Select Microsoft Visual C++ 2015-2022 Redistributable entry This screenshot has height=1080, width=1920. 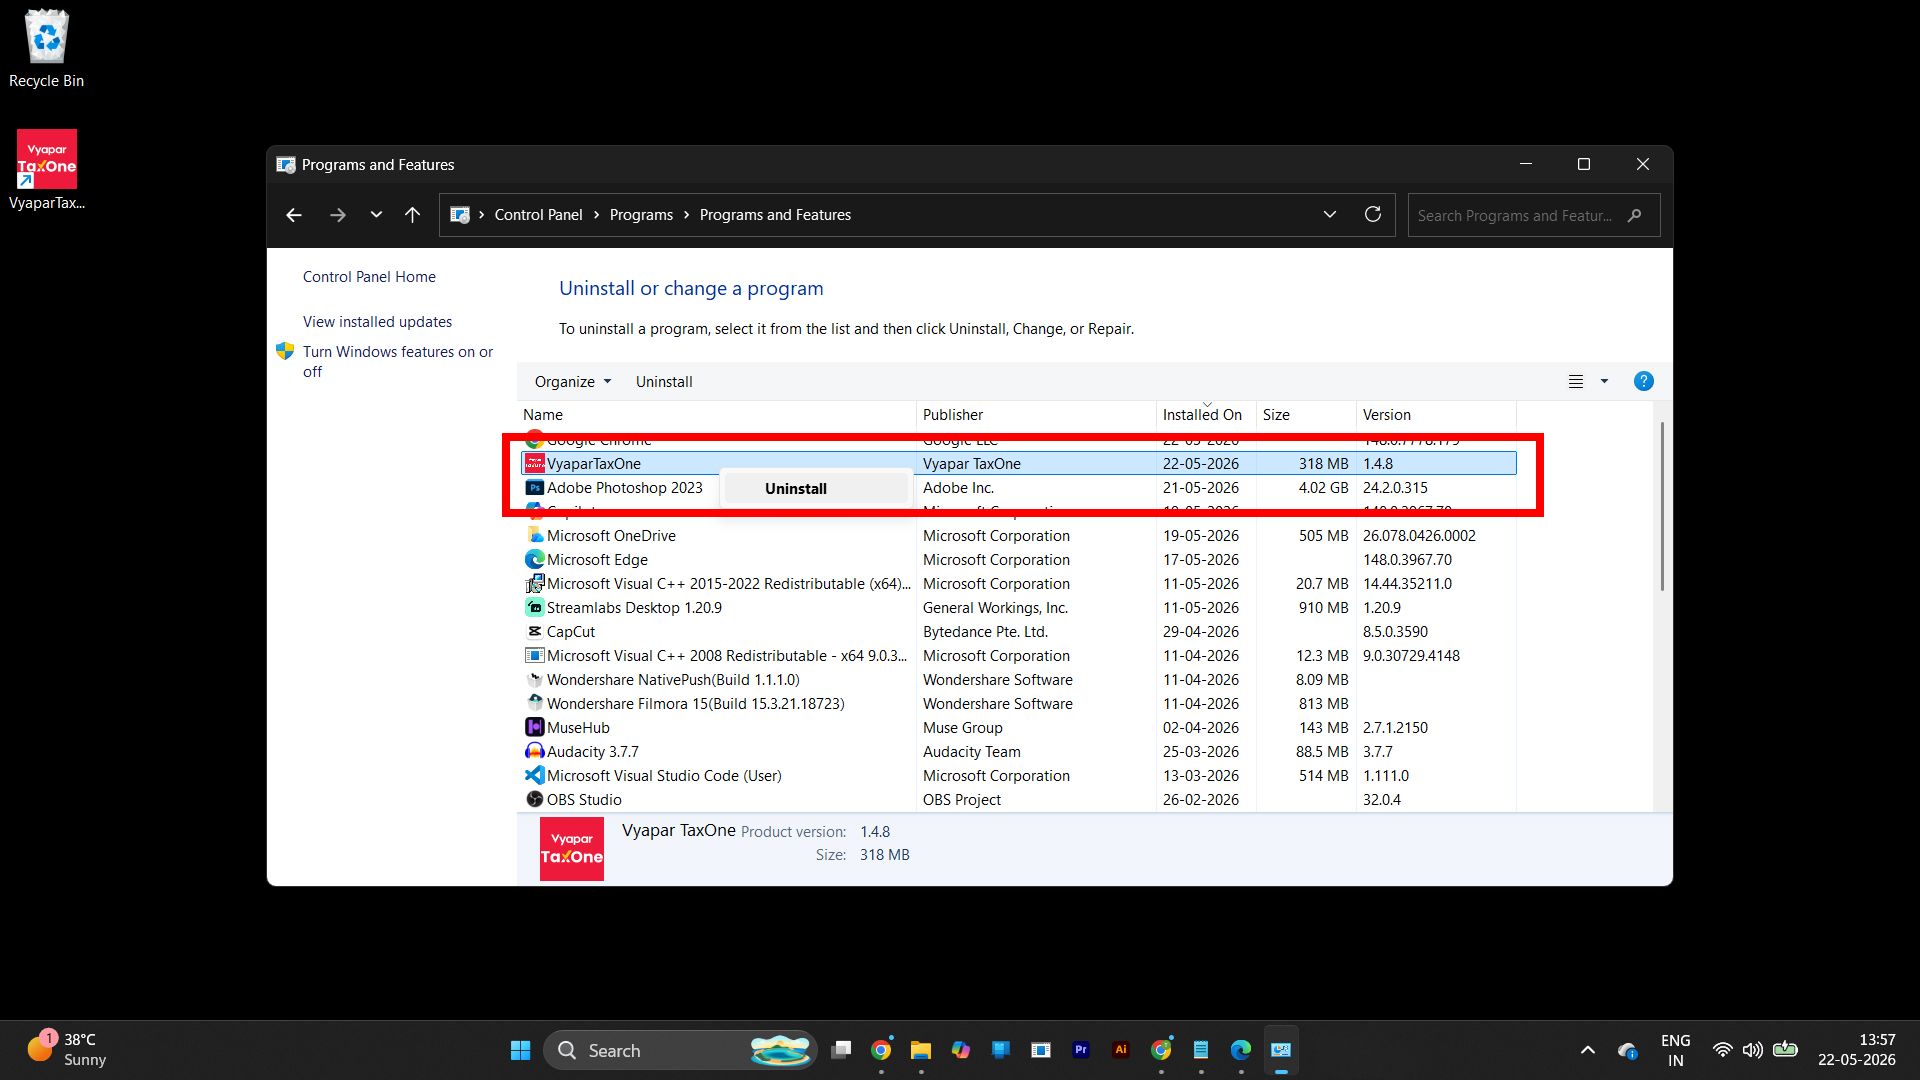tap(1019, 584)
